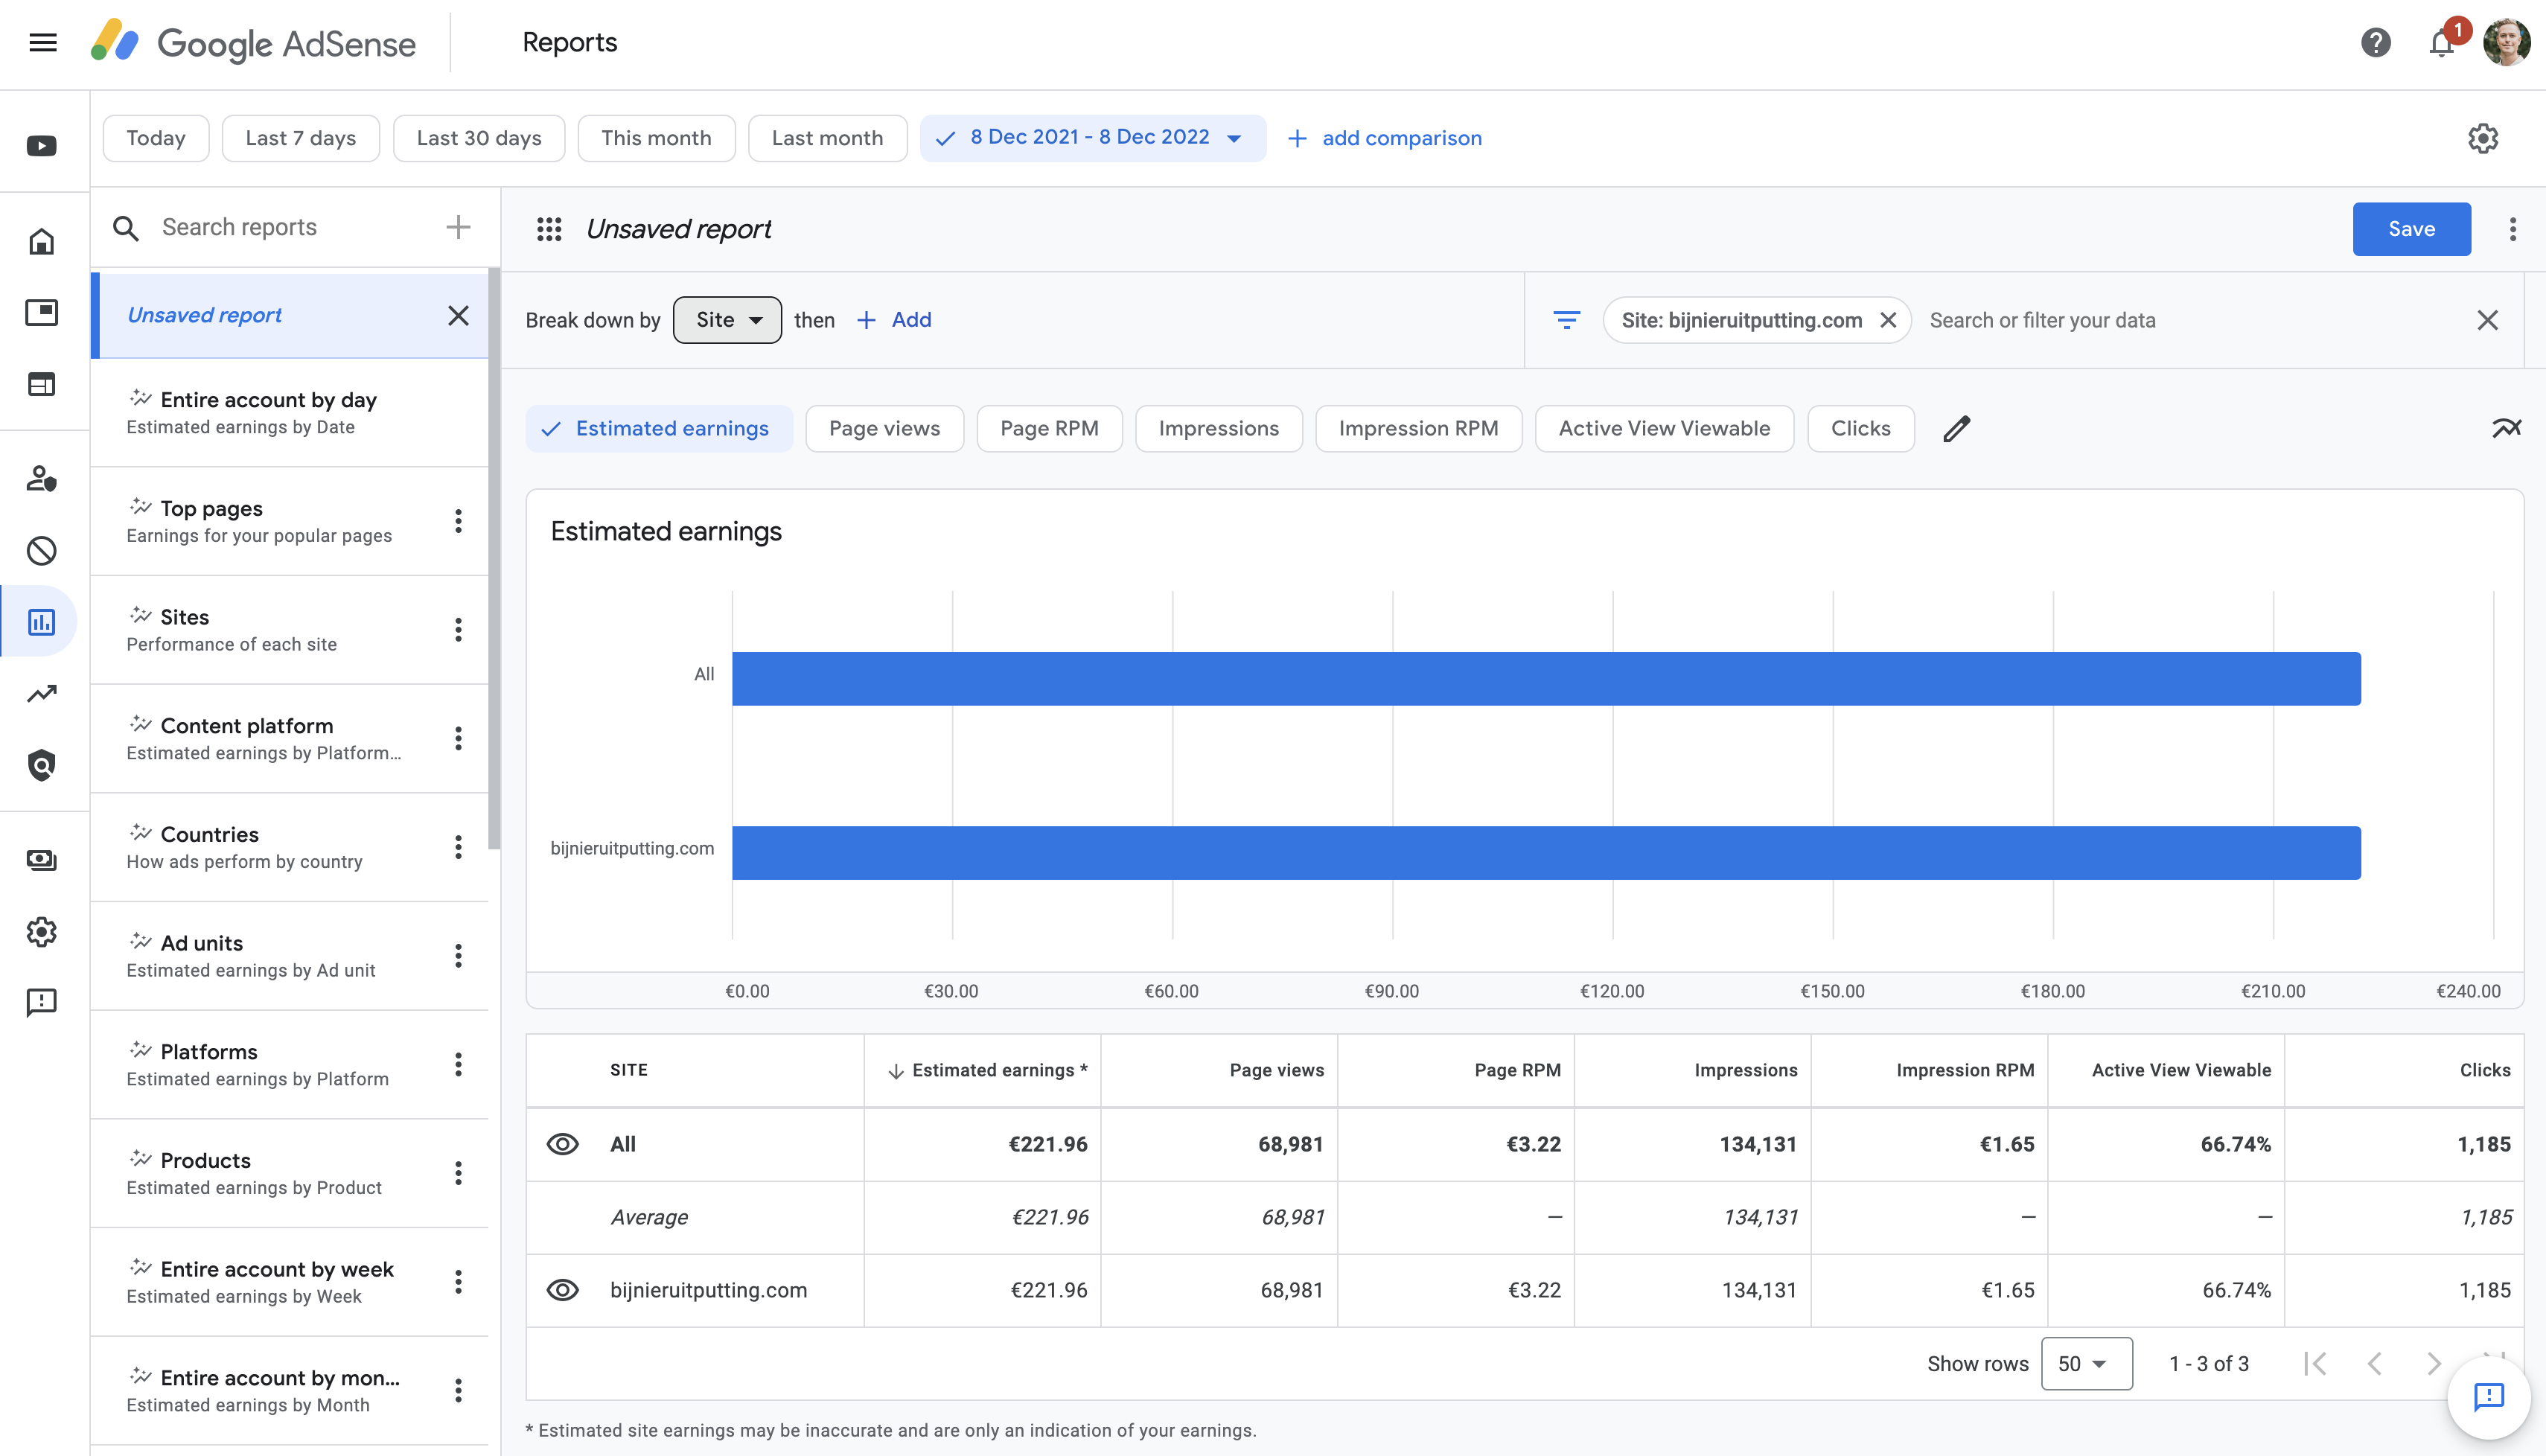Open the Payments icon in the sidebar
Screen dimensions: 2546x1456
[x=42, y=860]
